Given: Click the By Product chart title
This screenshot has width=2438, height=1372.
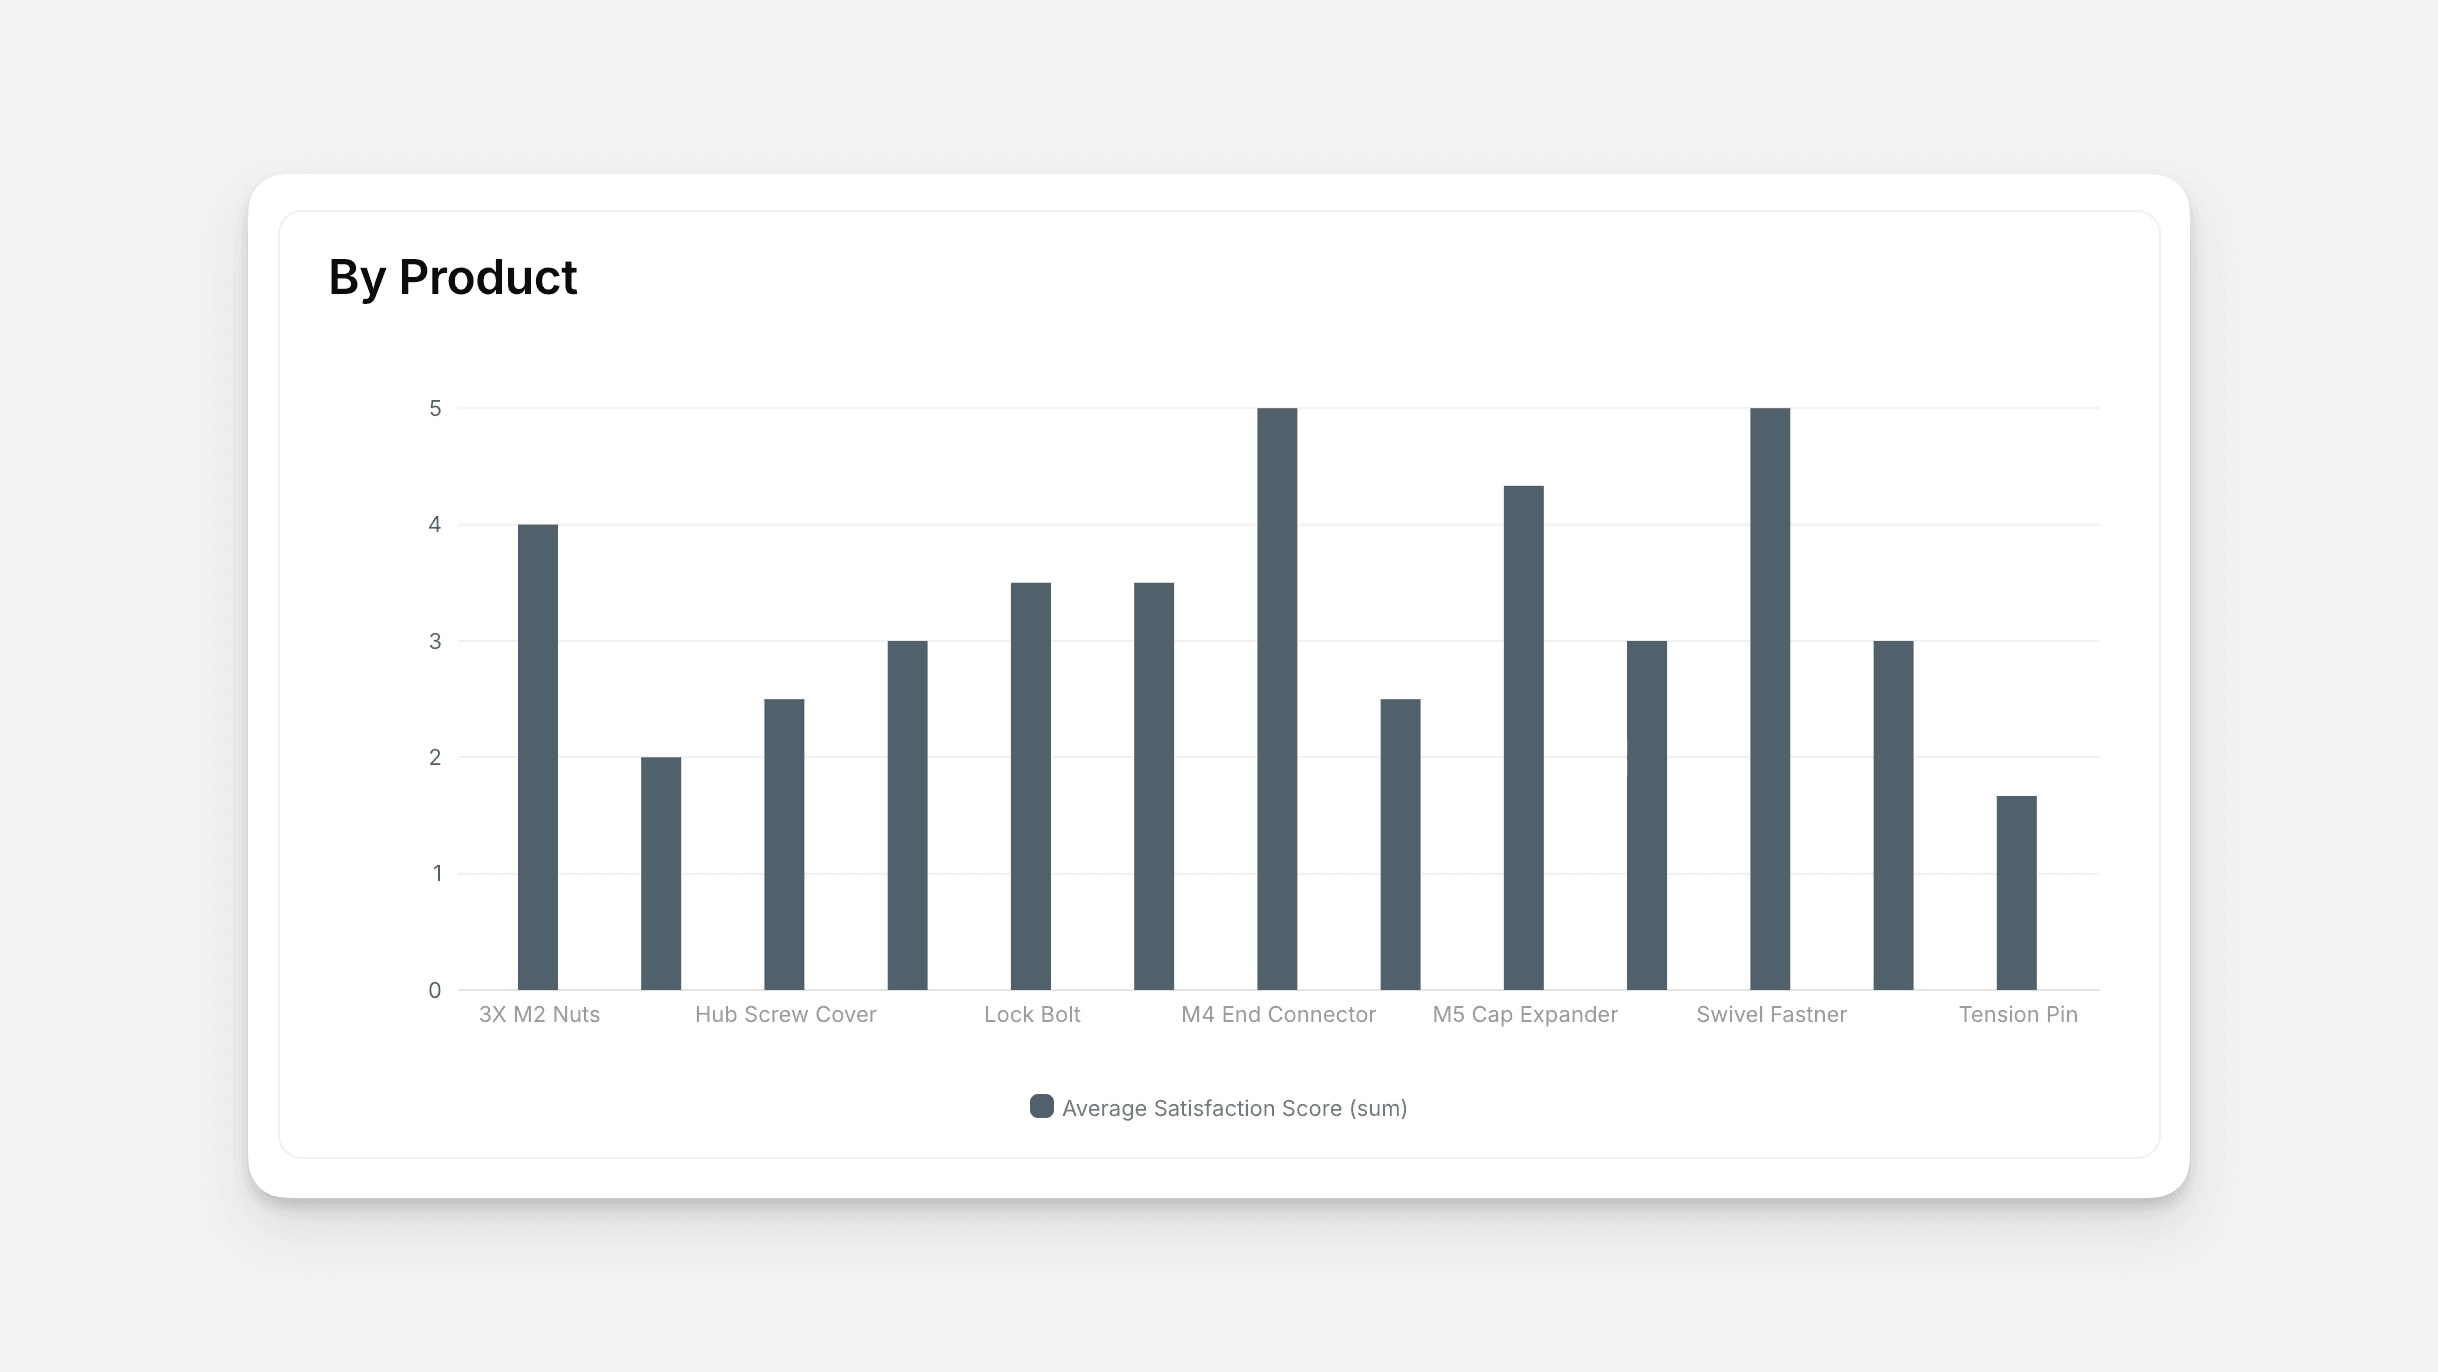Looking at the screenshot, I should (452, 277).
